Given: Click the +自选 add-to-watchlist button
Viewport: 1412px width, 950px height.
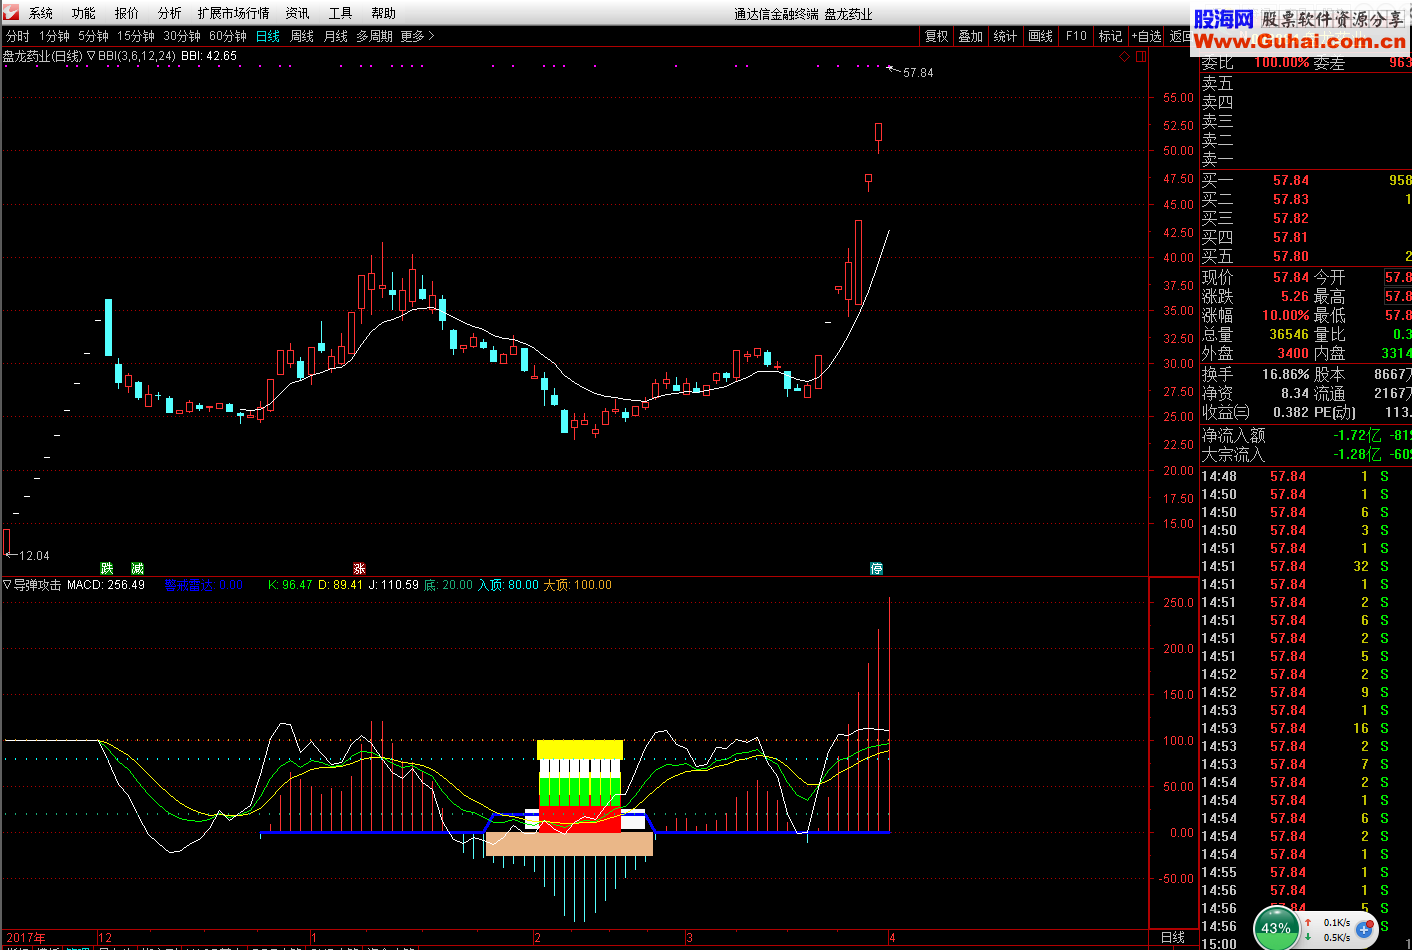Looking at the screenshot, I should [x=1147, y=36].
